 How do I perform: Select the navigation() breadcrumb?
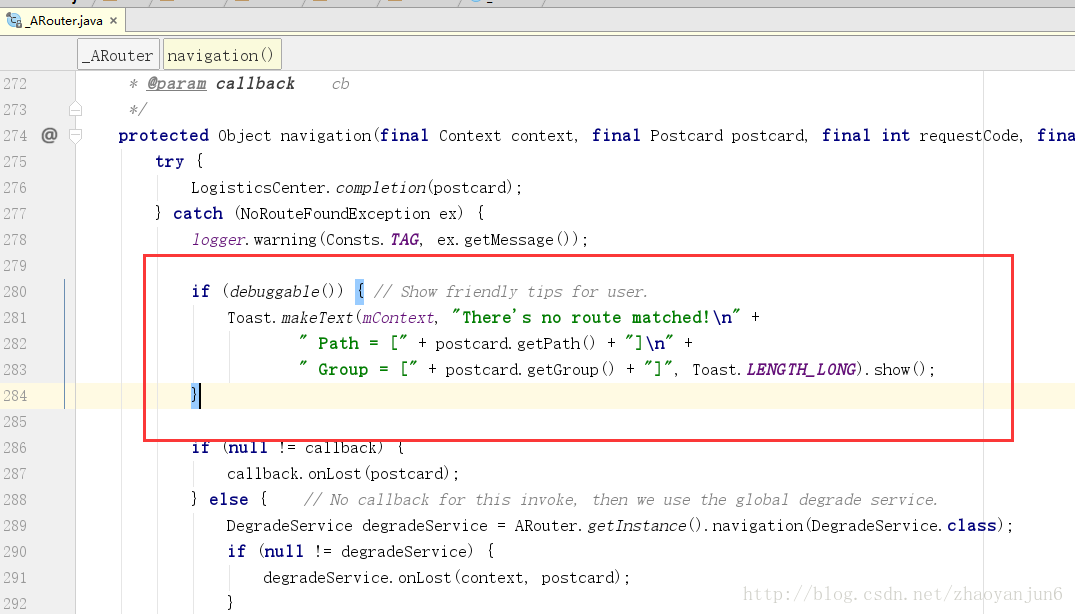pyautogui.click(x=221, y=56)
